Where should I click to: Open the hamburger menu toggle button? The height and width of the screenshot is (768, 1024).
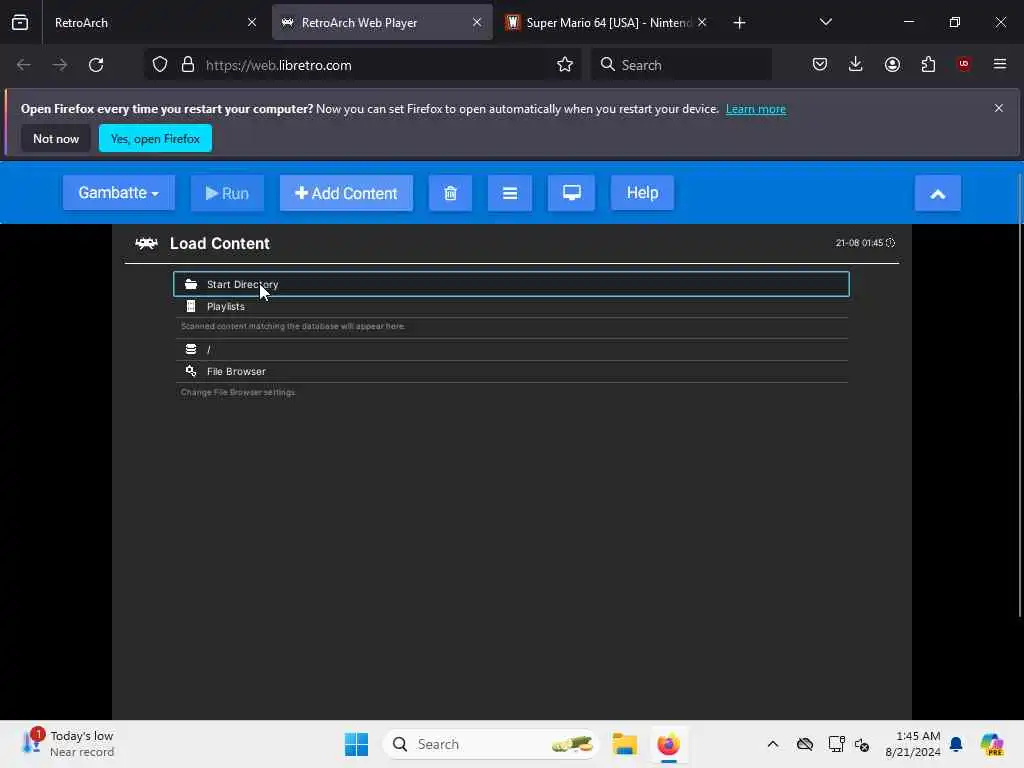pyautogui.click(x=510, y=193)
